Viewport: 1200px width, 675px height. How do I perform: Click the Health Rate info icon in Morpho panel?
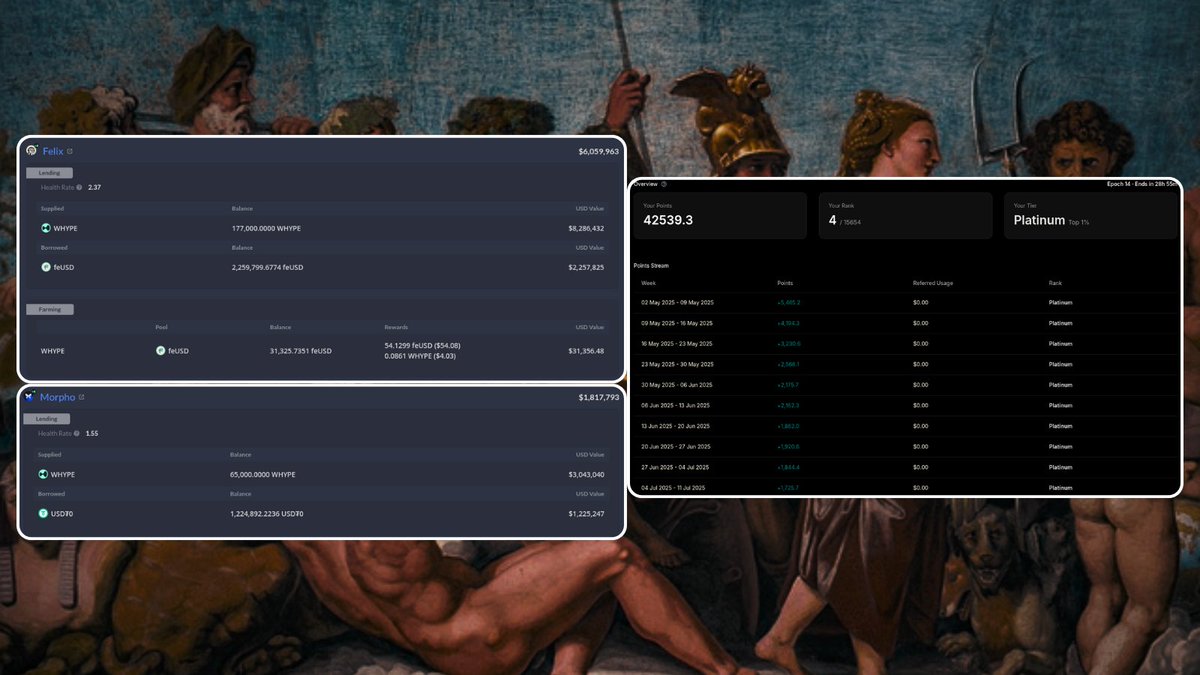coord(77,434)
